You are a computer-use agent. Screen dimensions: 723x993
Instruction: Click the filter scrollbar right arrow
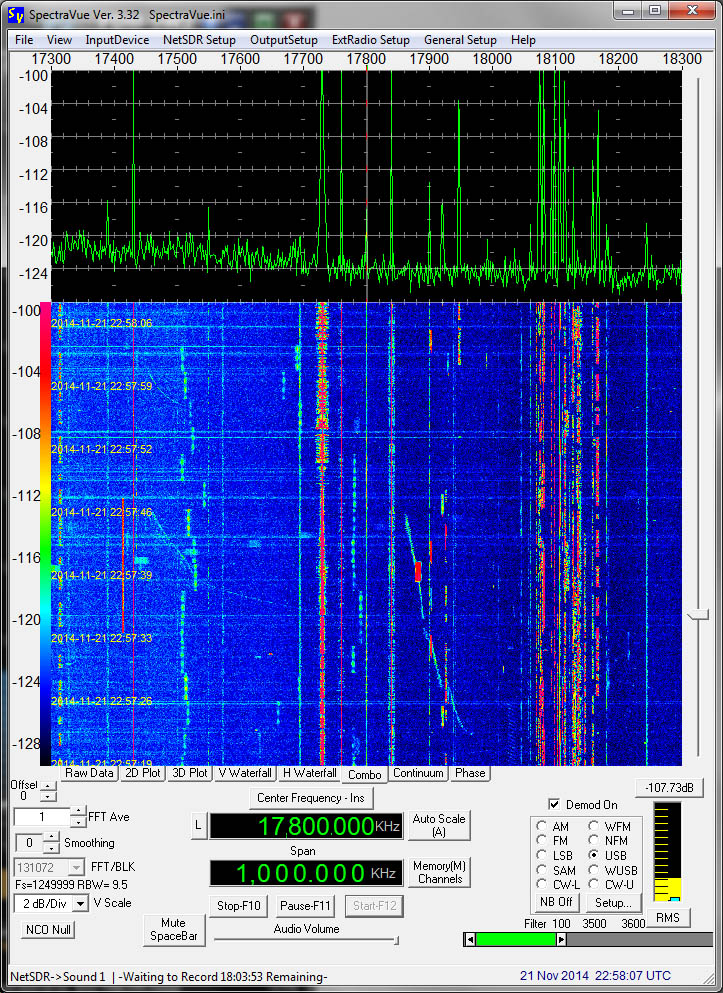click(561, 940)
